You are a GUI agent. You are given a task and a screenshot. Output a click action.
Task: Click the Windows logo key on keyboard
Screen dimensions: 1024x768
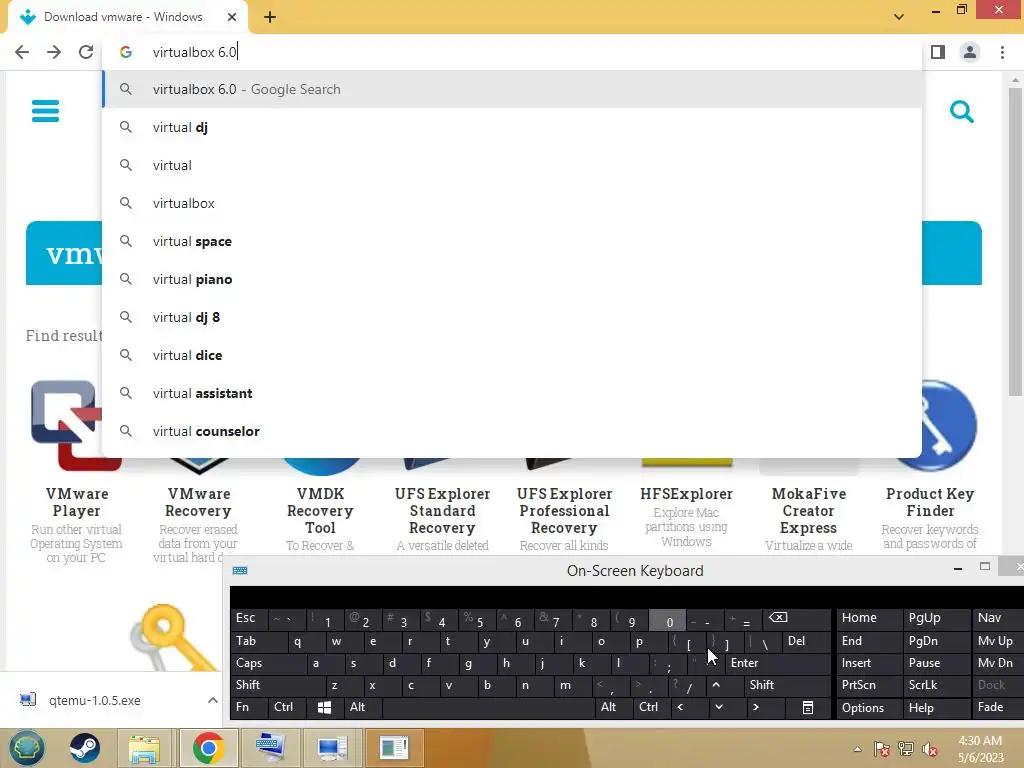[x=324, y=707]
